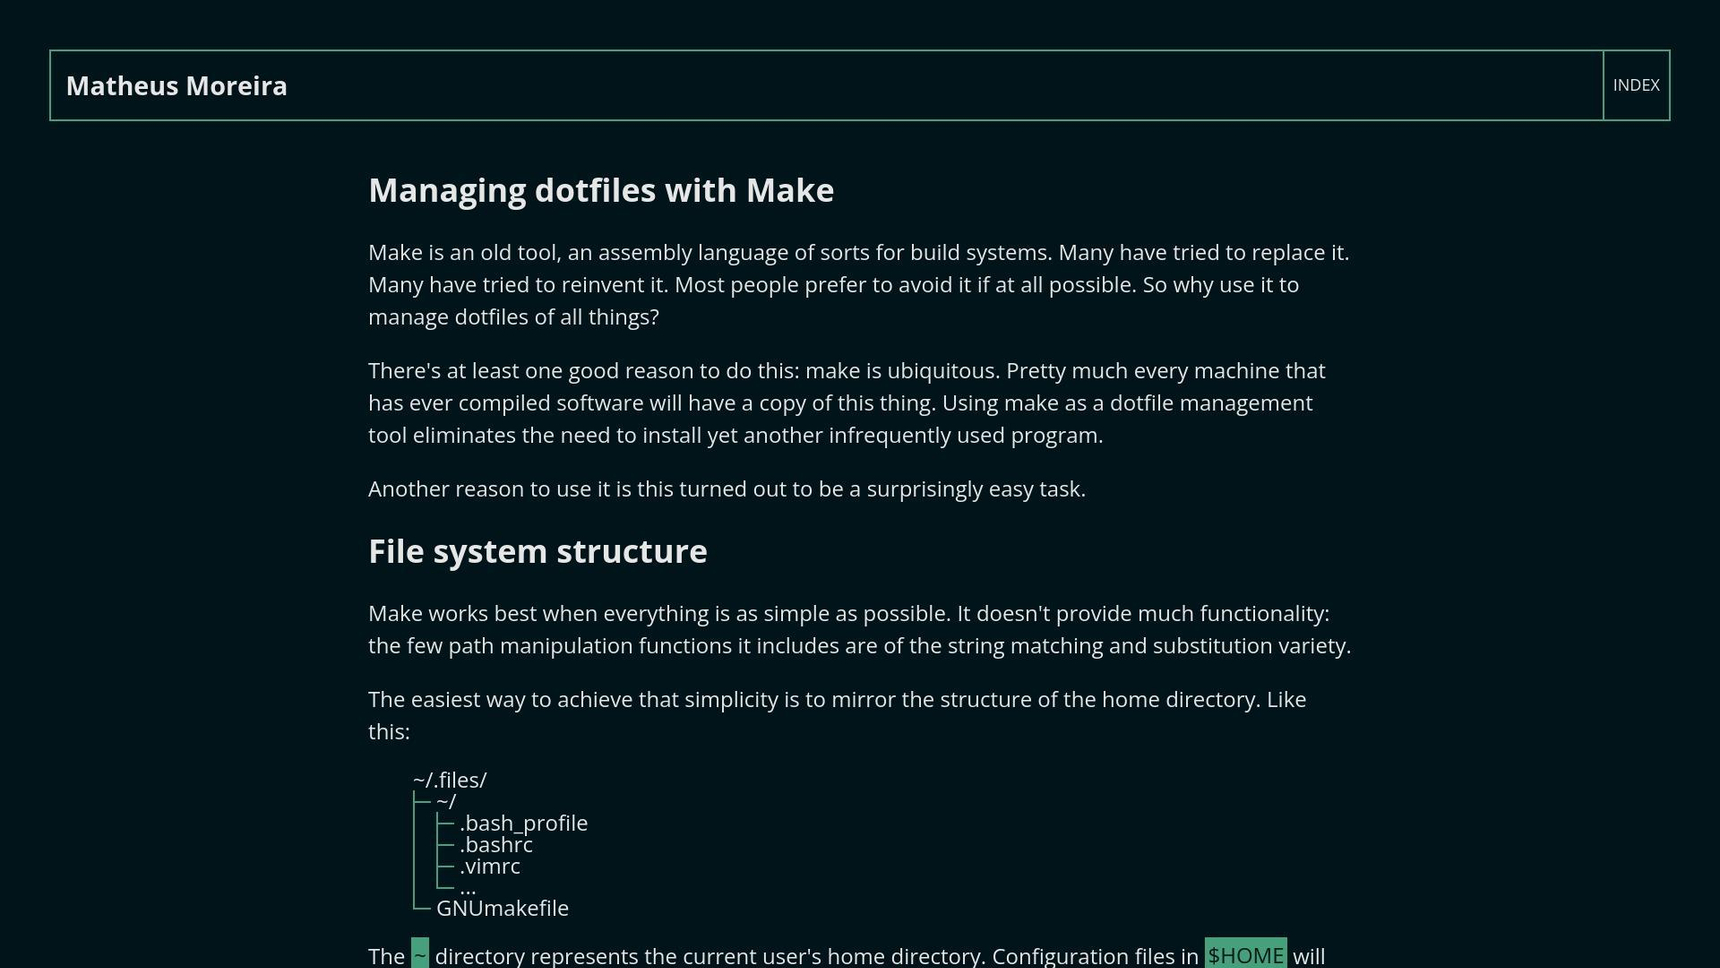The height and width of the screenshot is (968, 1720).
Task: Click paragraph starting 'The easiest way to achieve'
Action: (x=860, y=715)
